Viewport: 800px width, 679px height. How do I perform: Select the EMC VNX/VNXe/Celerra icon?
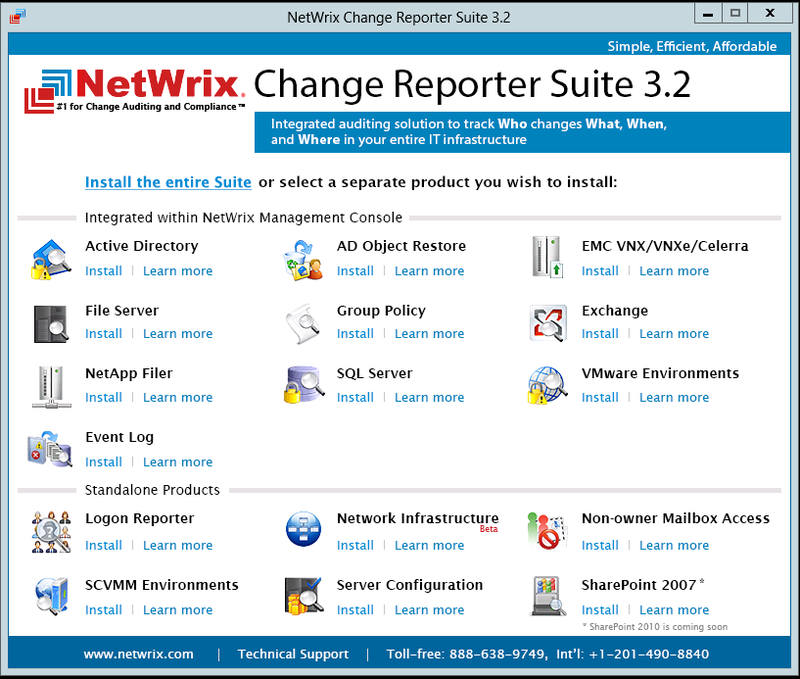click(x=547, y=257)
